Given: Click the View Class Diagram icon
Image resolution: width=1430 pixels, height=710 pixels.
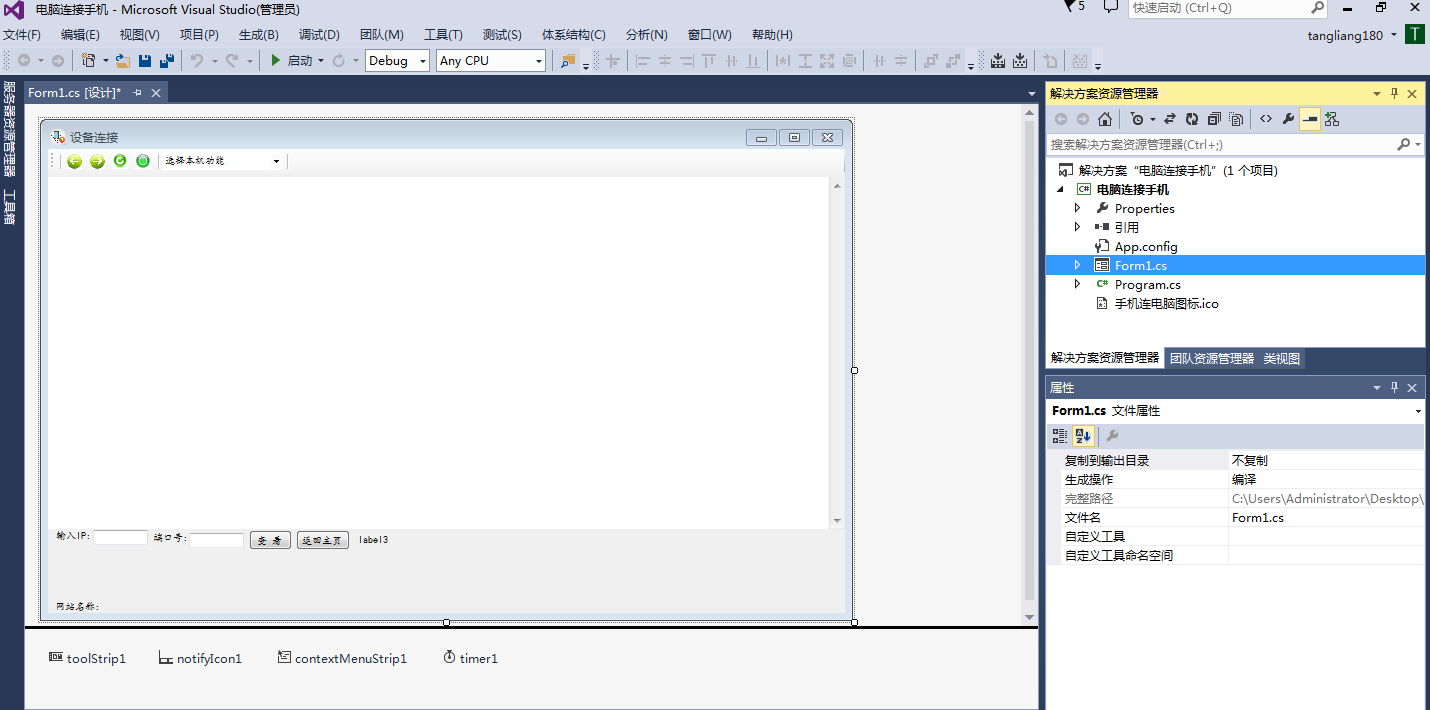Looking at the screenshot, I should pos(1332,119).
